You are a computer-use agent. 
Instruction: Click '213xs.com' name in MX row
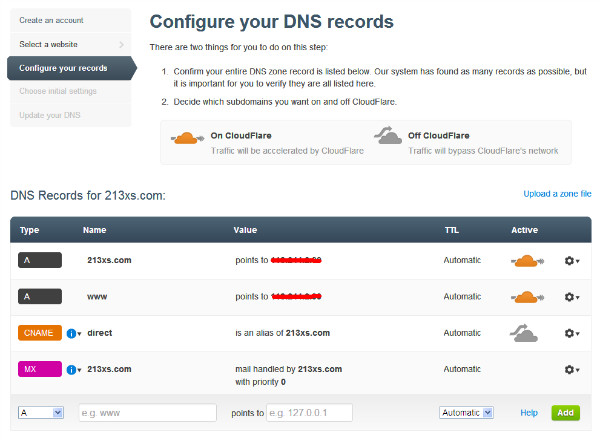(x=109, y=369)
